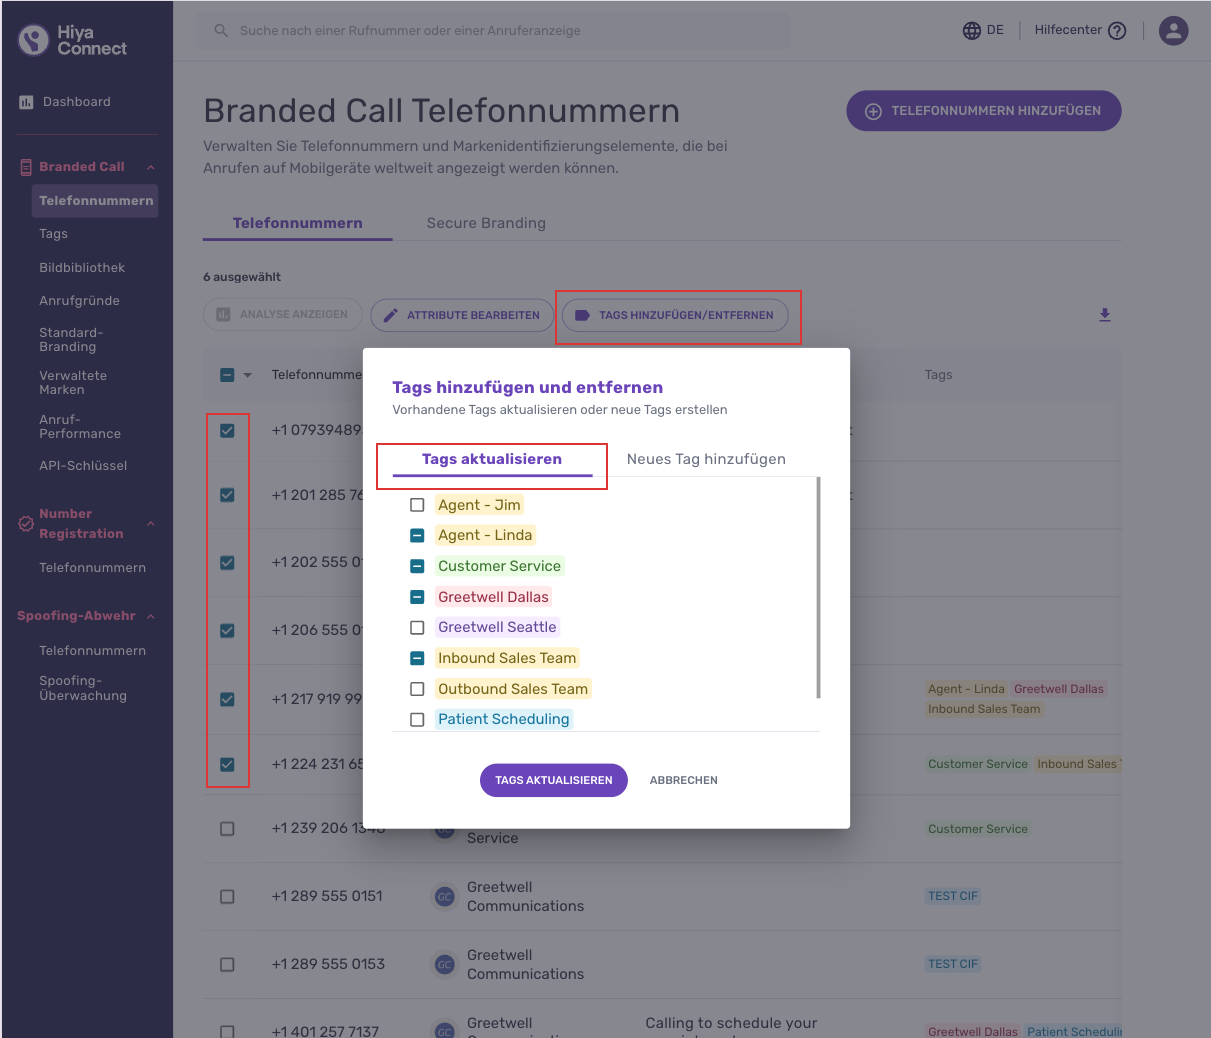Click the search magnifier icon

[221, 30]
